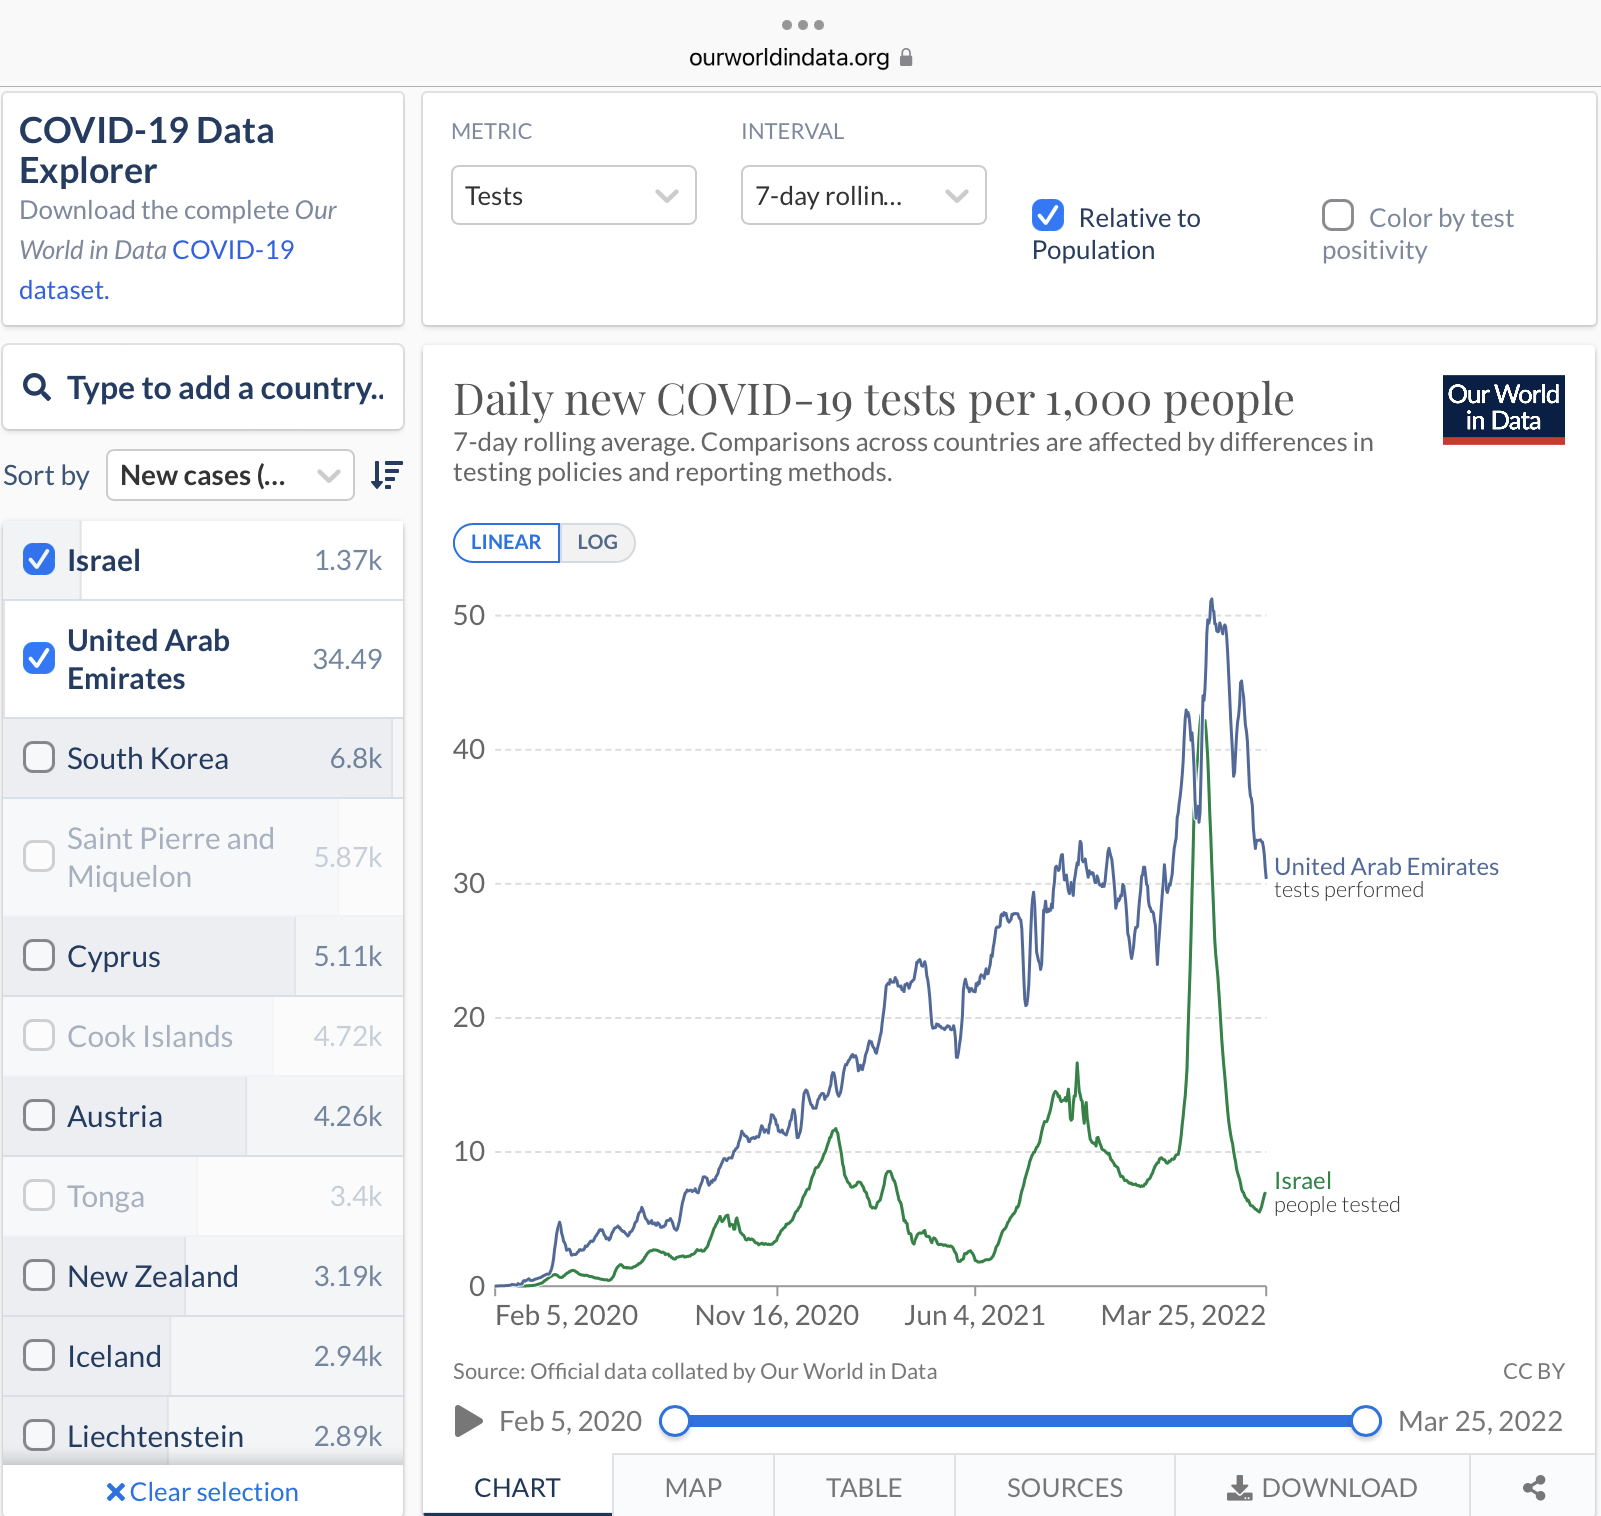Open the Sort by New cases dropdown
The width and height of the screenshot is (1601, 1516).
coord(230,475)
